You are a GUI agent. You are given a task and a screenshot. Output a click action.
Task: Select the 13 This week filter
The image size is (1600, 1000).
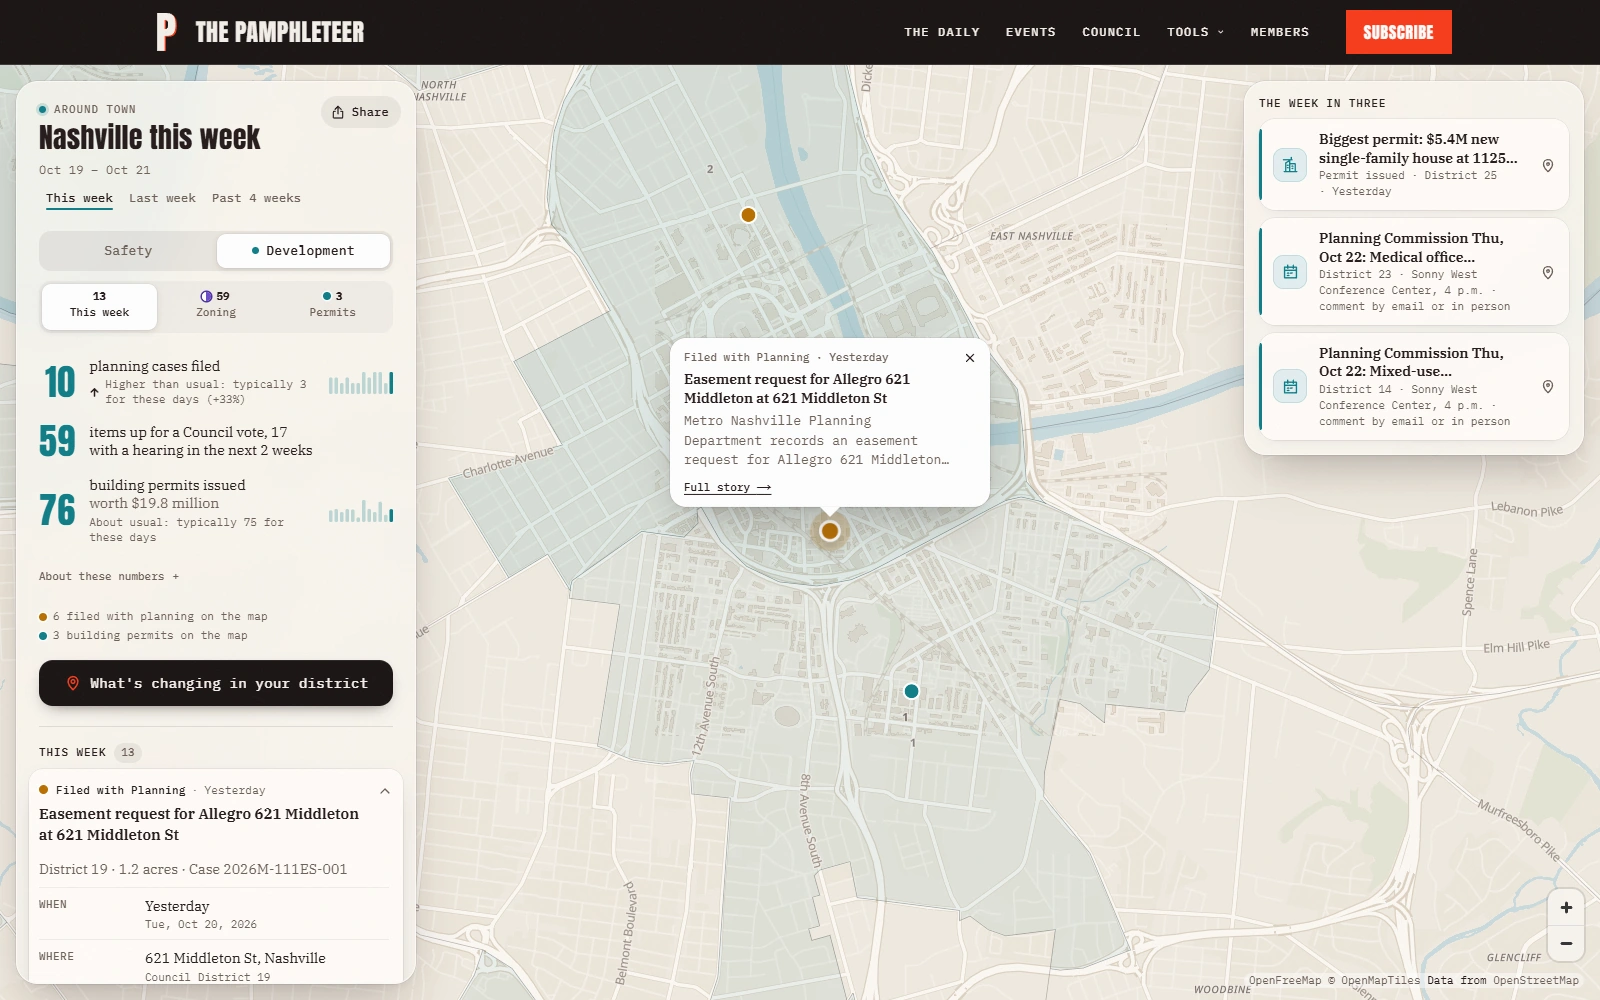coord(99,306)
